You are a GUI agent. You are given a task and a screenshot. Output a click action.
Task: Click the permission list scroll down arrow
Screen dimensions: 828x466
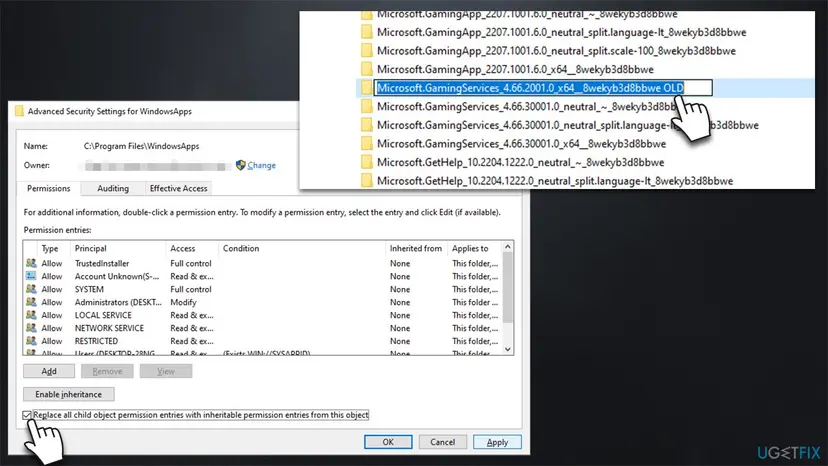pos(507,349)
